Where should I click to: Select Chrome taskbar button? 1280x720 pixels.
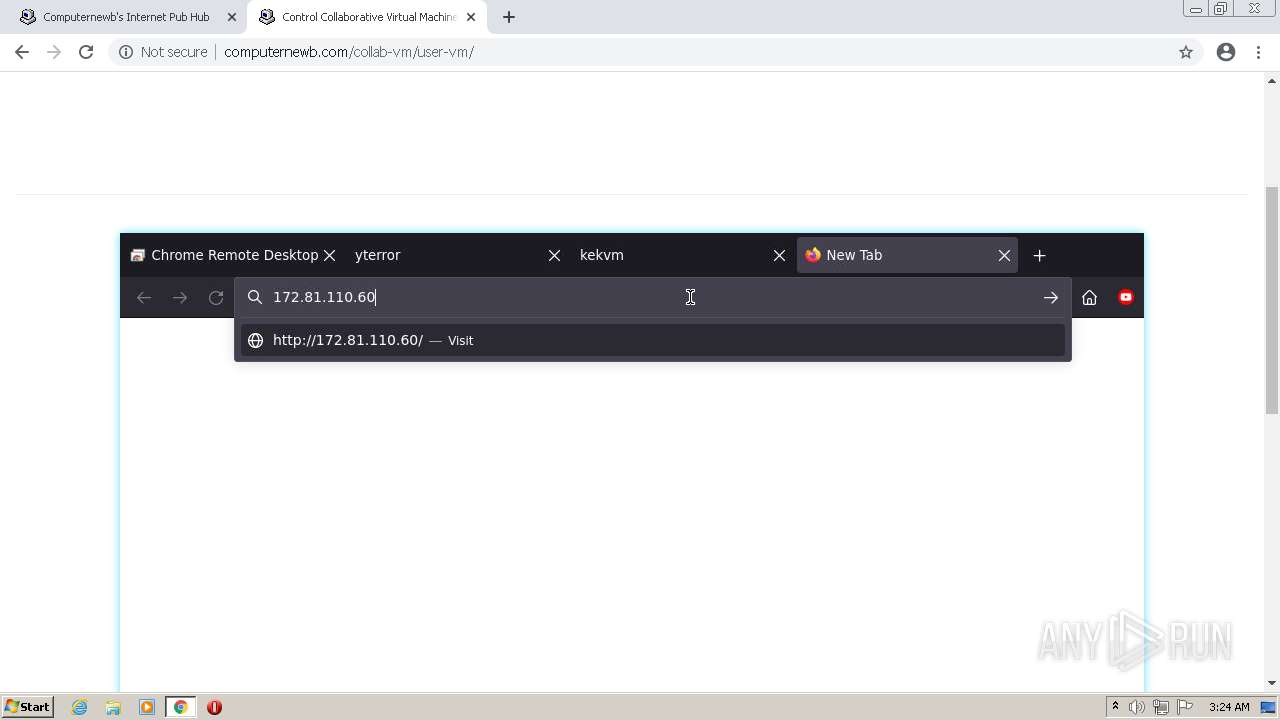(x=181, y=707)
